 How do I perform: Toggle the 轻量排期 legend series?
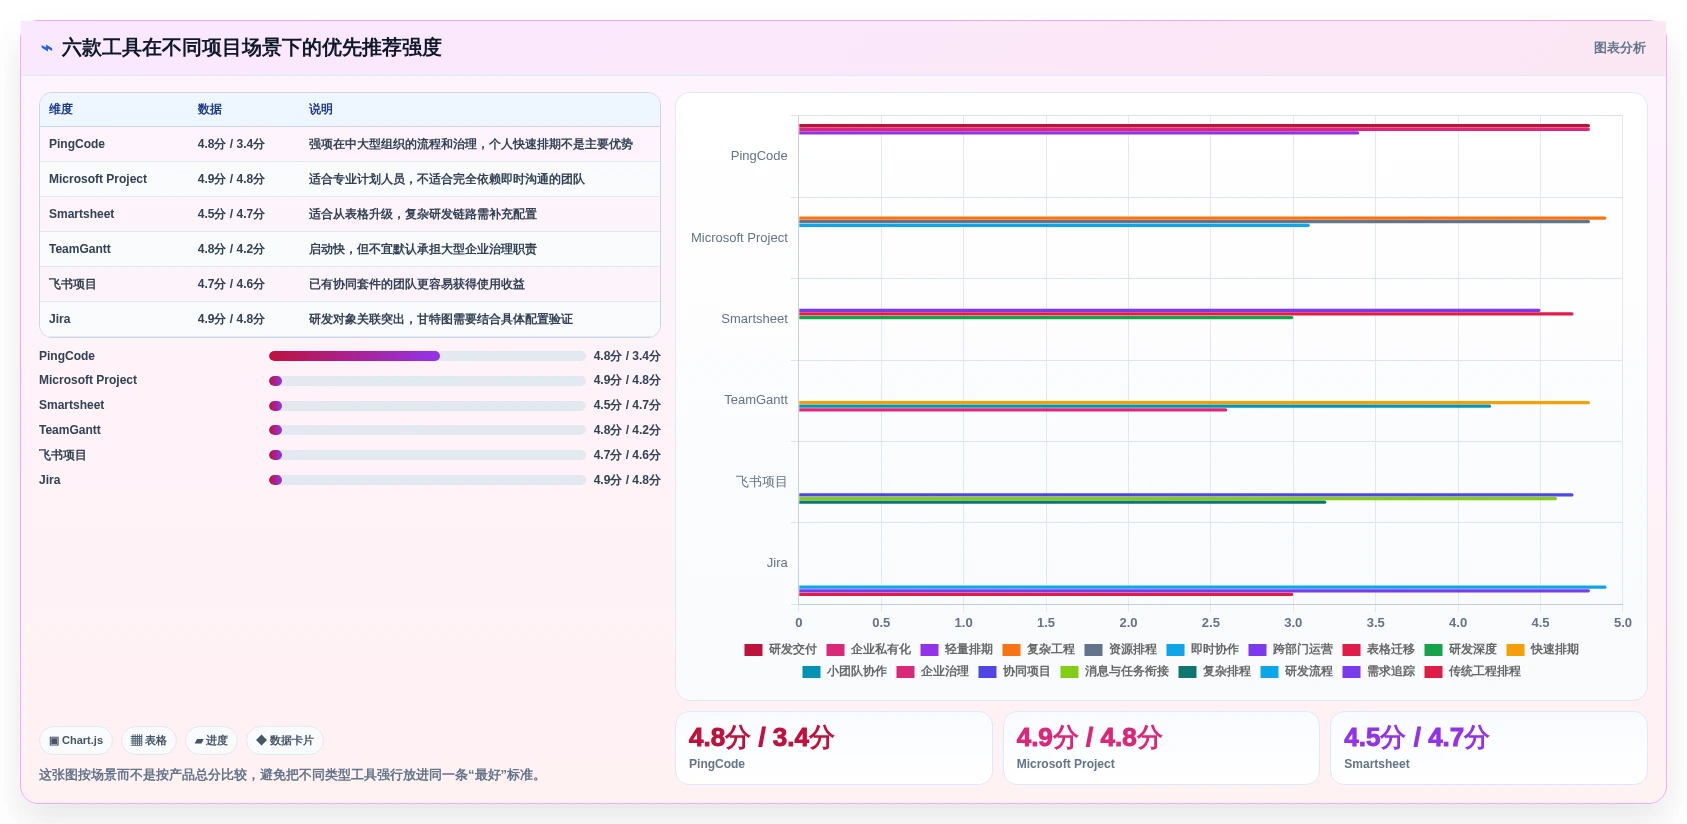tap(956, 650)
